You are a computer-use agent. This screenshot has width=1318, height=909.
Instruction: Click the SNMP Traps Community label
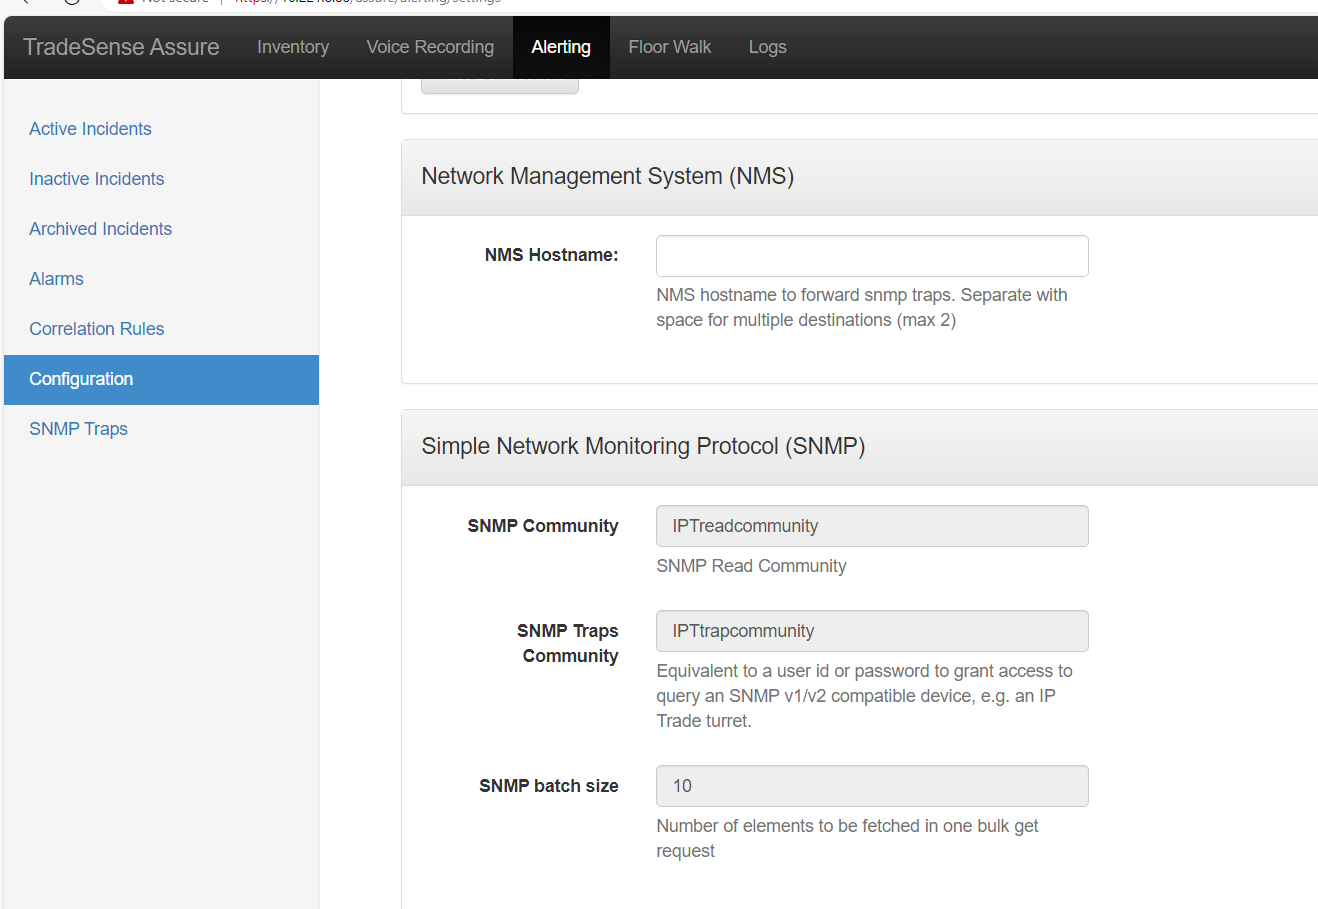(568, 643)
